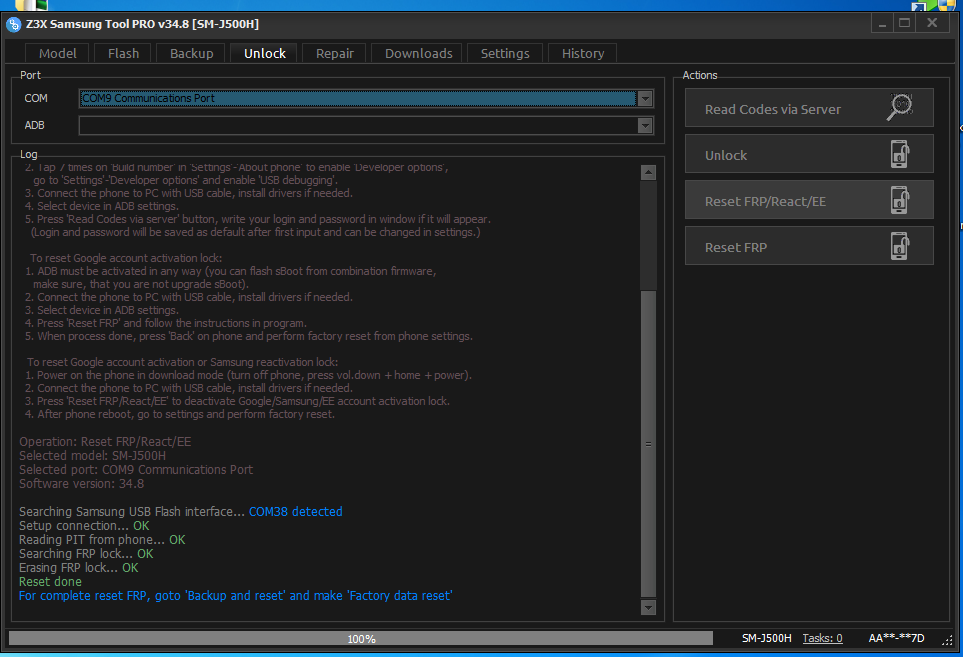963x657 pixels.
Task: Close the Z3X Samsung Tool window
Action: [x=932, y=23]
